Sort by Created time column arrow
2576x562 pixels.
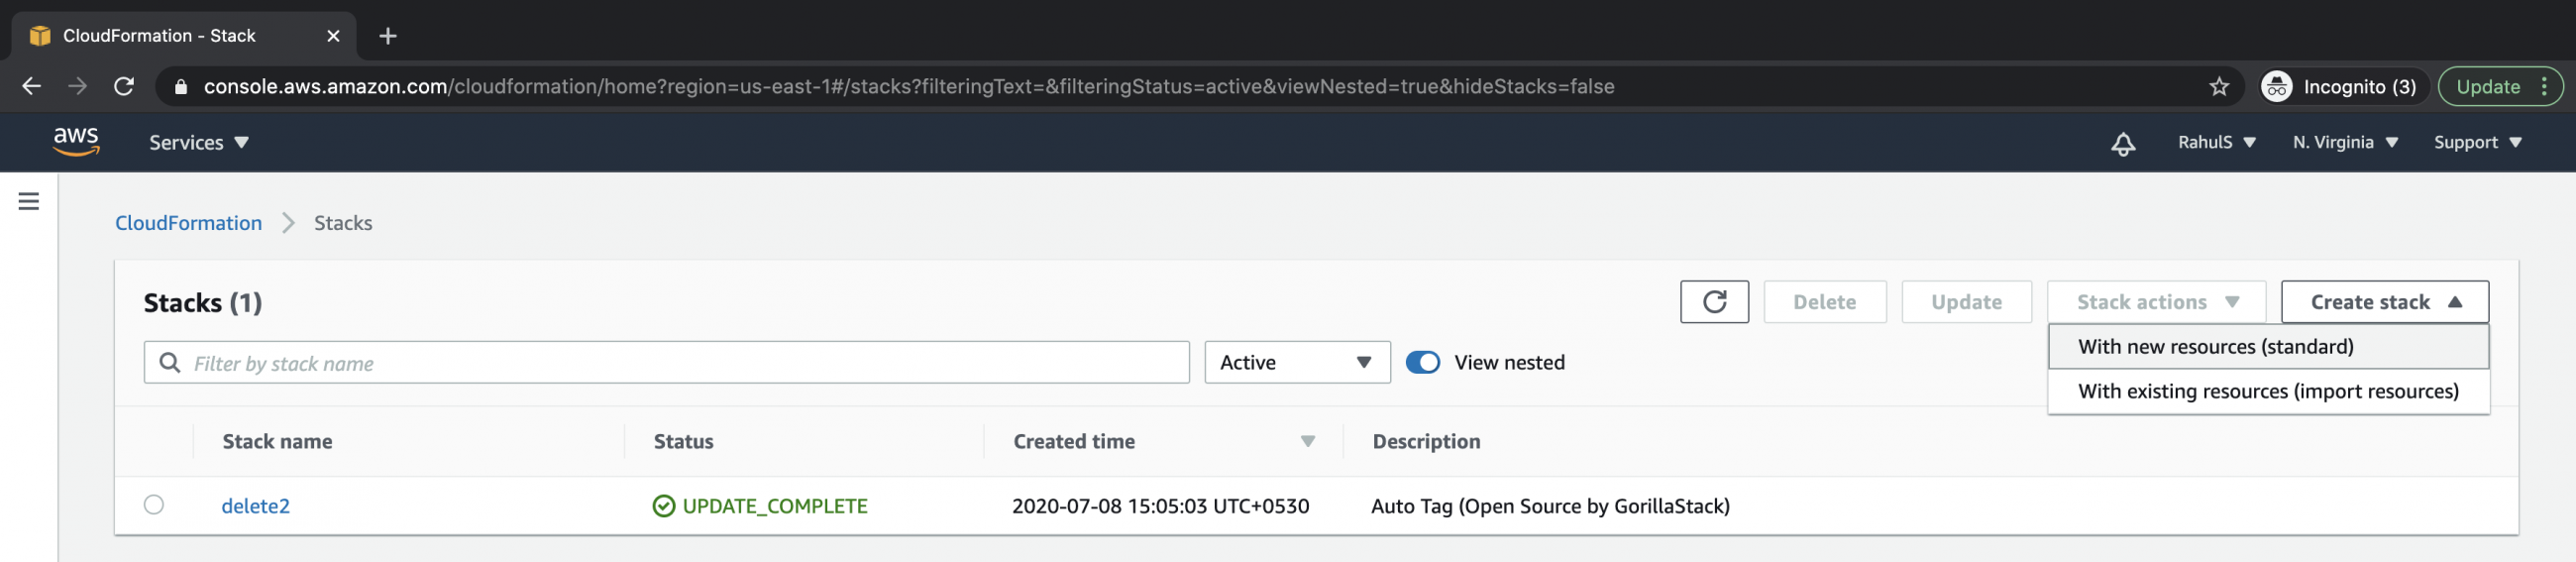tap(1307, 441)
